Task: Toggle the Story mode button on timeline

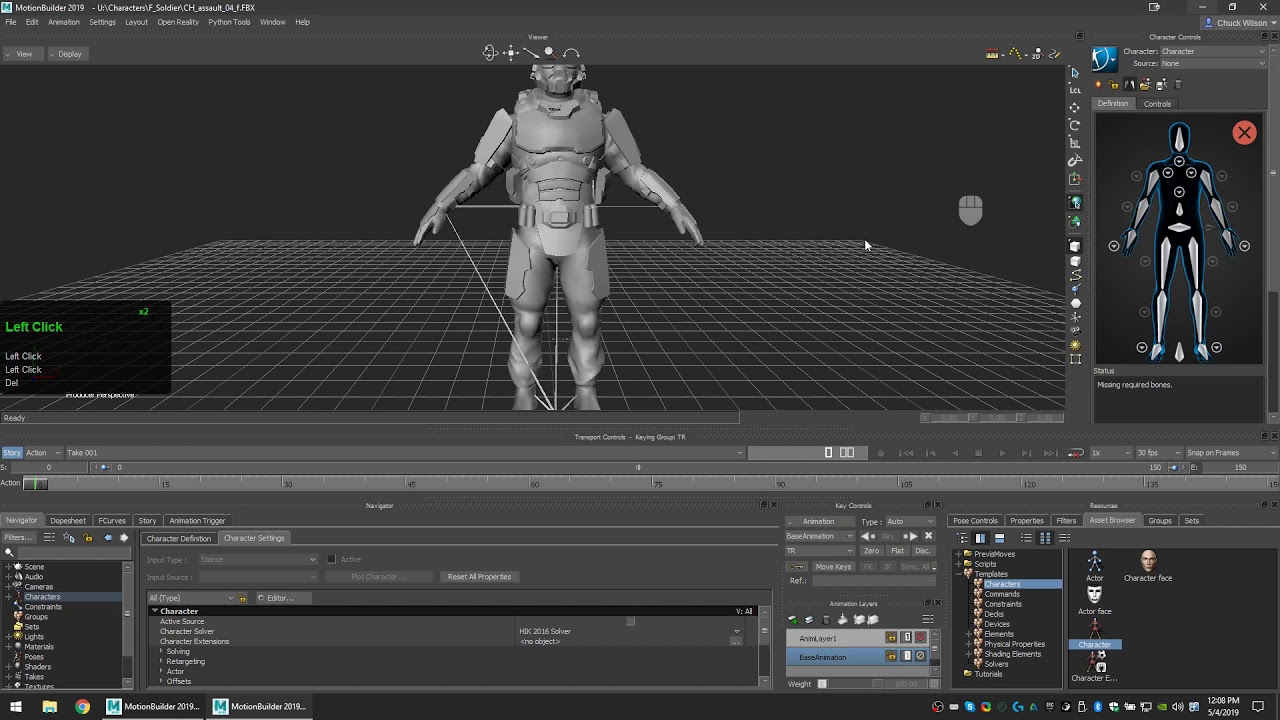Action: [12, 453]
